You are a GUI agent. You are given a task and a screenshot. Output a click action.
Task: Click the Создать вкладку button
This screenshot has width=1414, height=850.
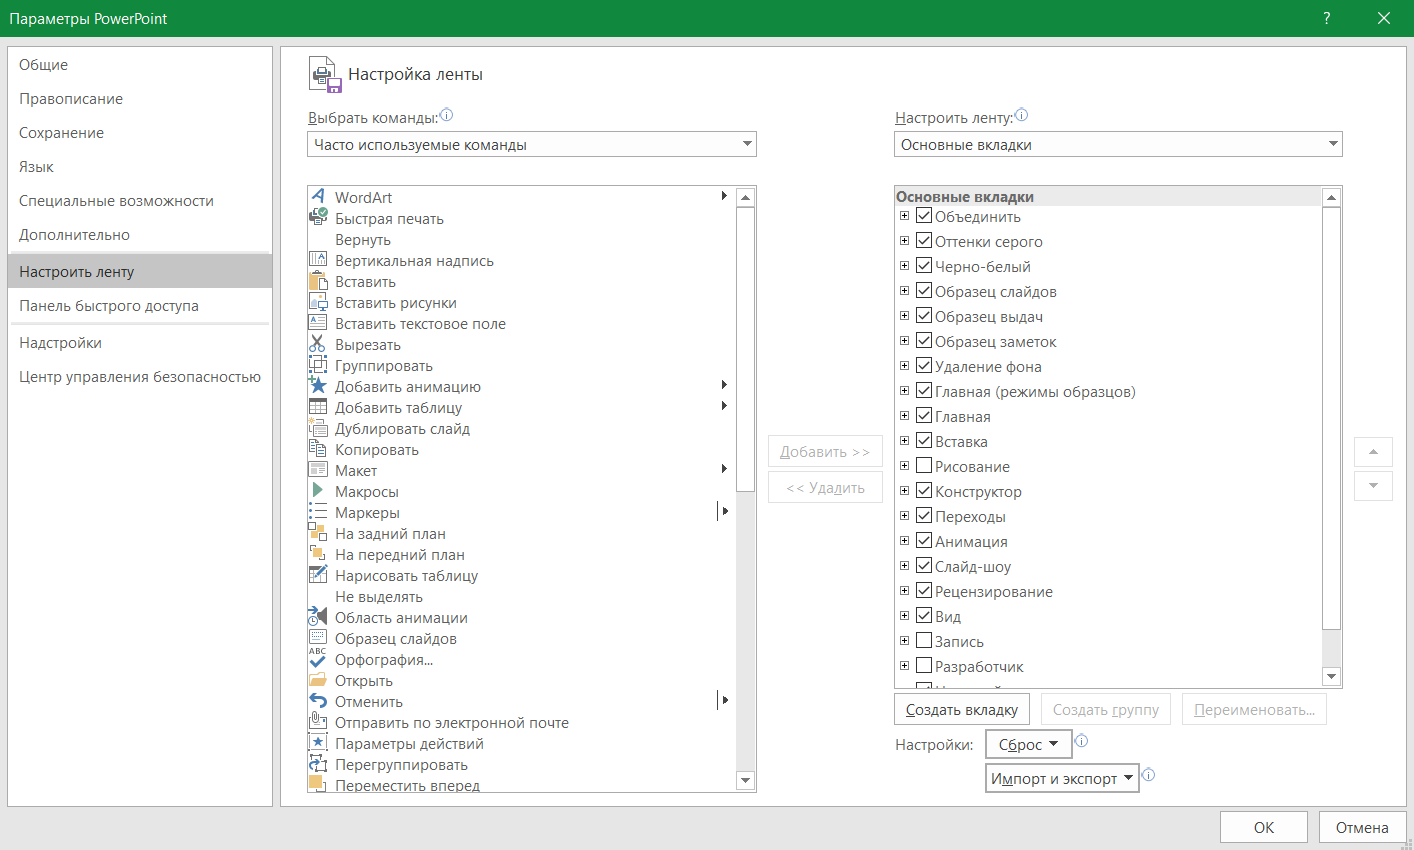[961, 710]
